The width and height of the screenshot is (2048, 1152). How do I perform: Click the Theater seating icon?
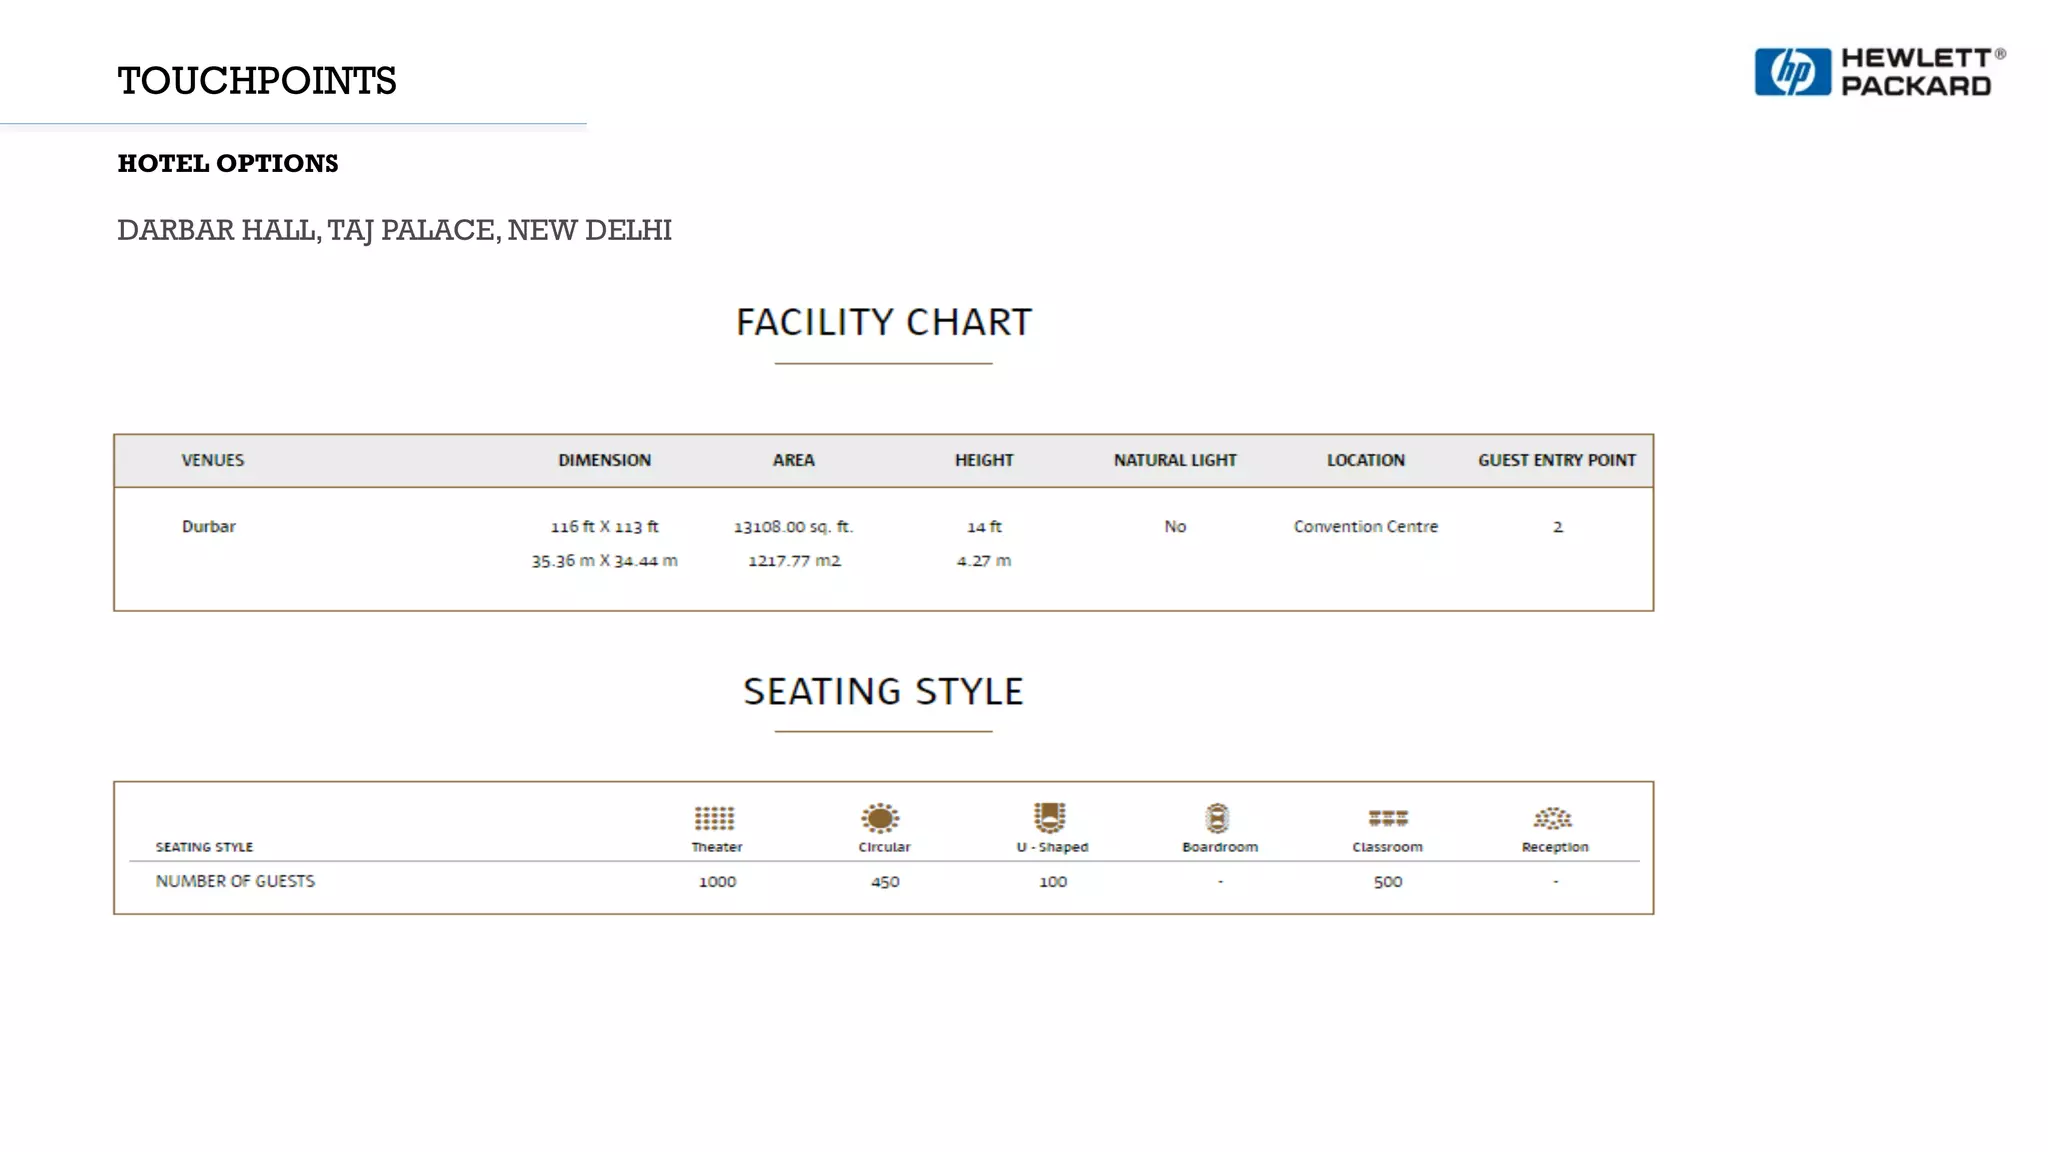(x=715, y=819)
